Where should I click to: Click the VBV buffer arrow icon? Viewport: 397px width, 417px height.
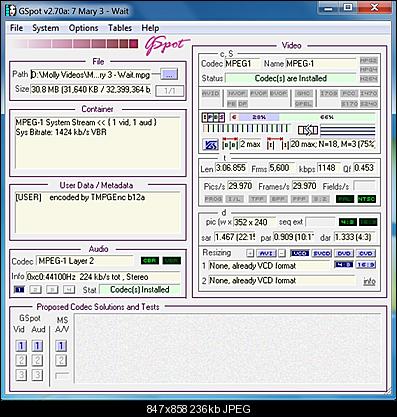(x=308, y=130)
